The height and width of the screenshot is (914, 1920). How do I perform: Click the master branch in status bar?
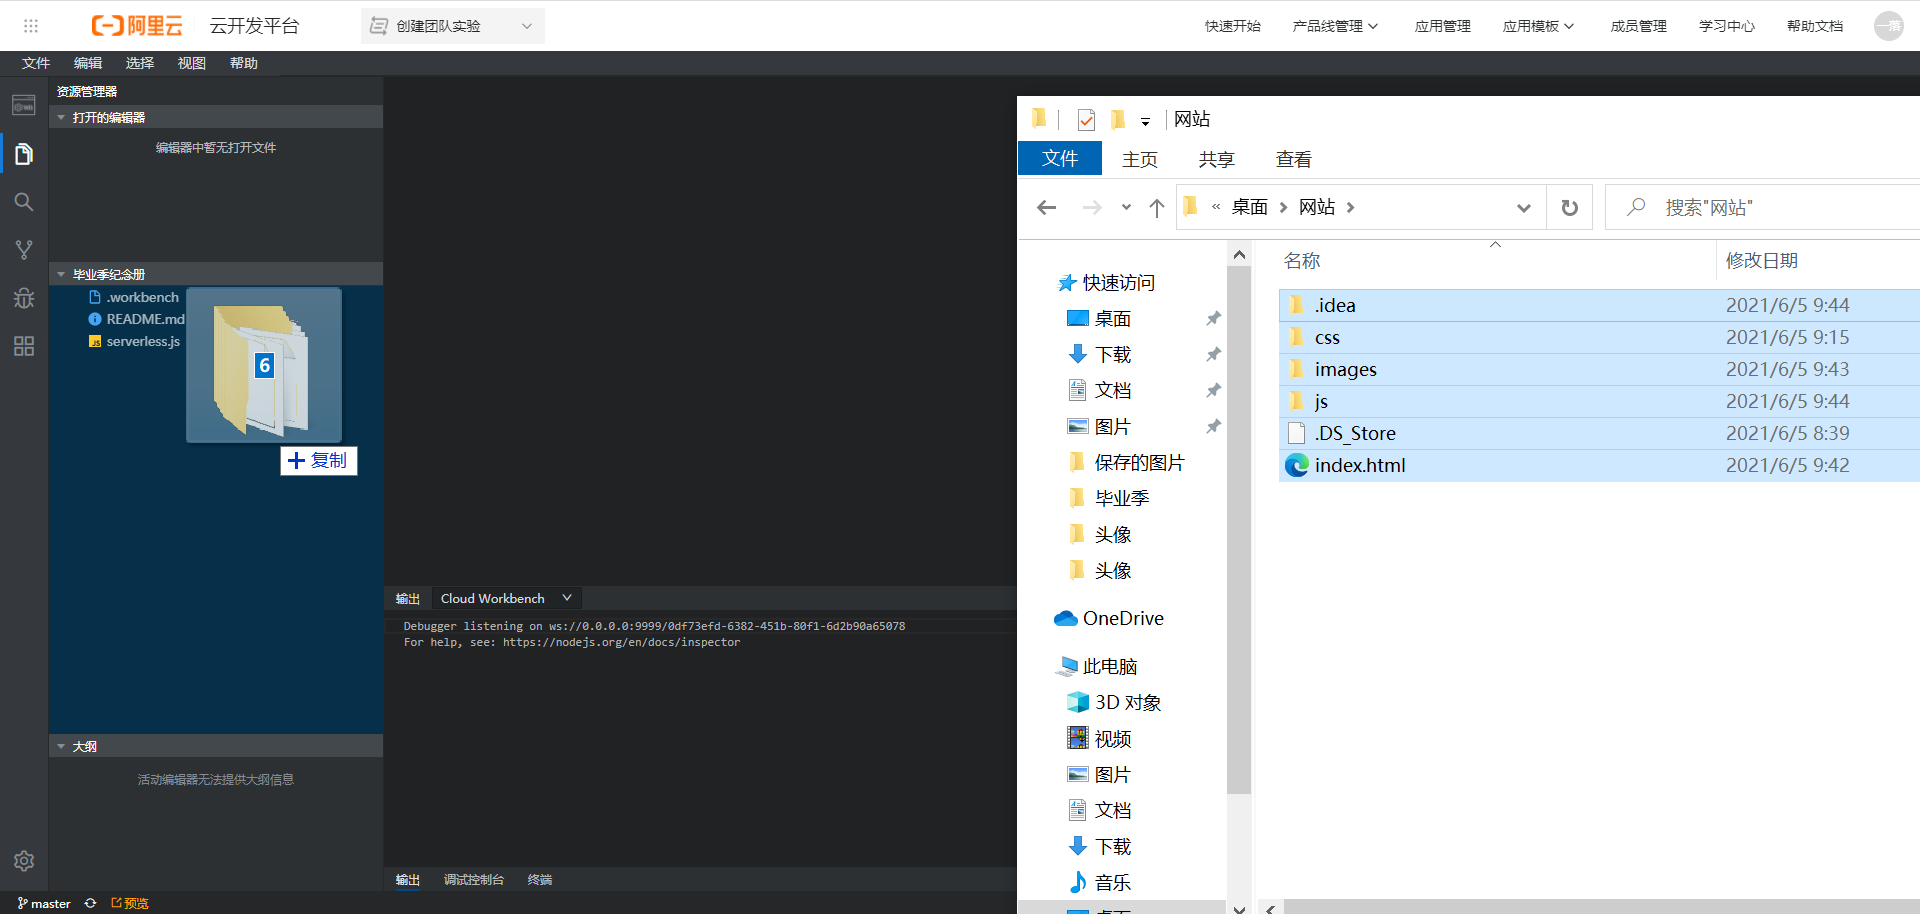click(44, 903)
